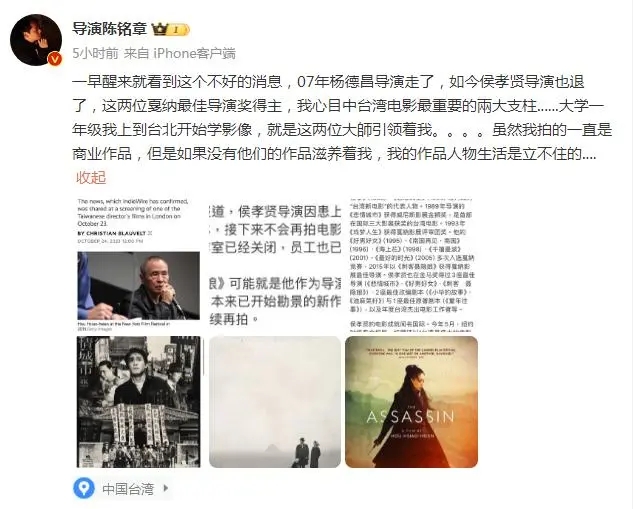Collapse the post with 收起
633x509 pixels.
click(91, 178)
